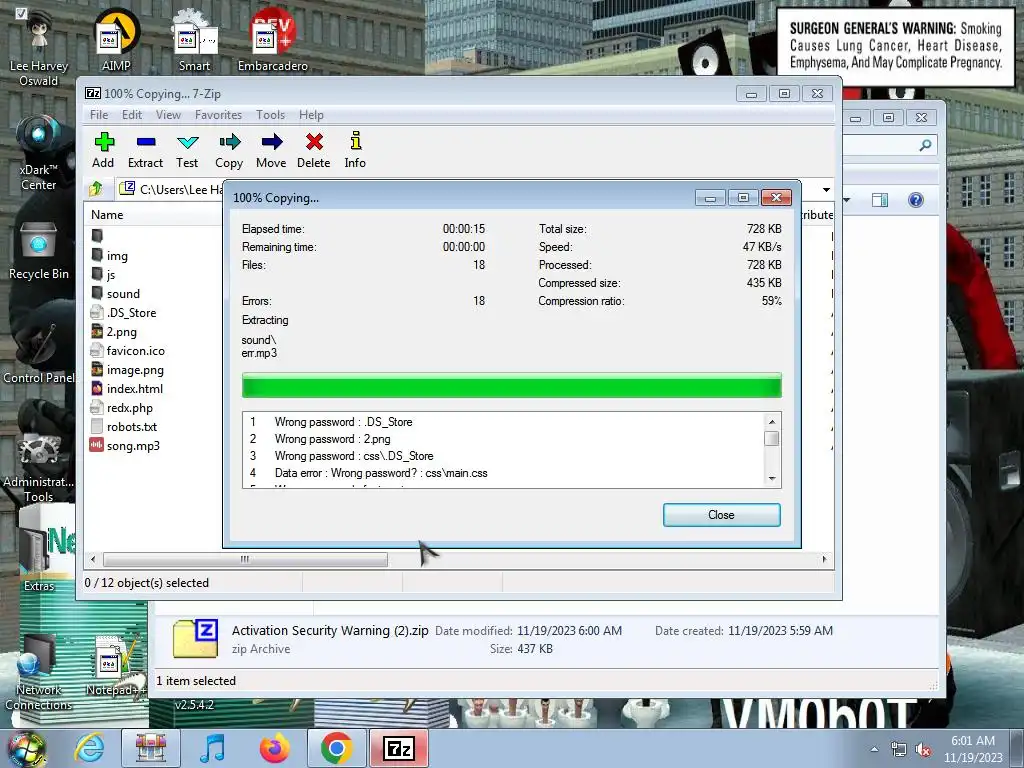Open the File menu in 7-Zip
This screenshot has height=768, width=1024.
99,115
